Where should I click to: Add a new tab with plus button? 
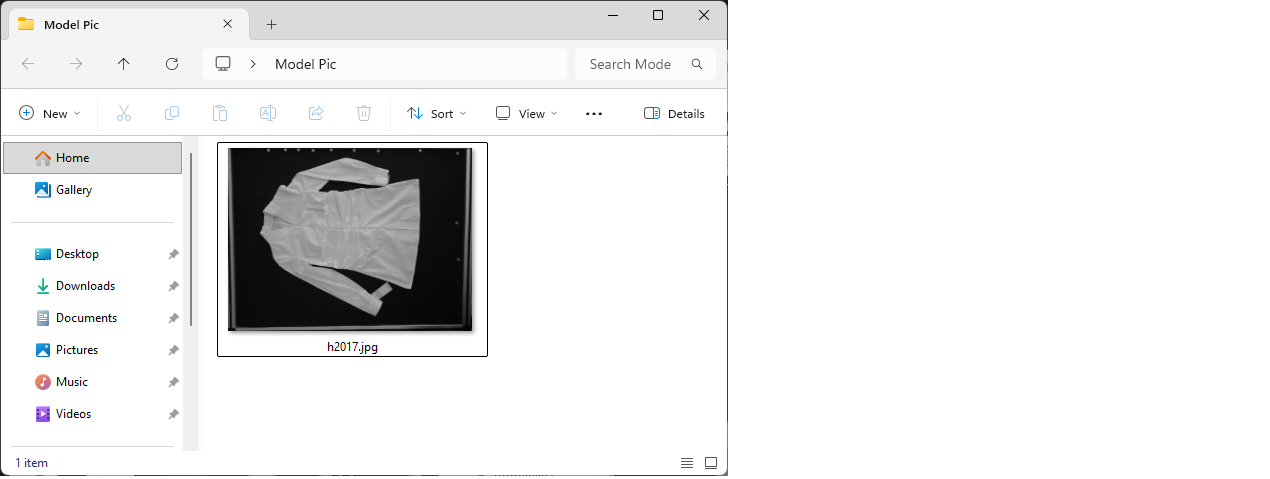(271, 24)
